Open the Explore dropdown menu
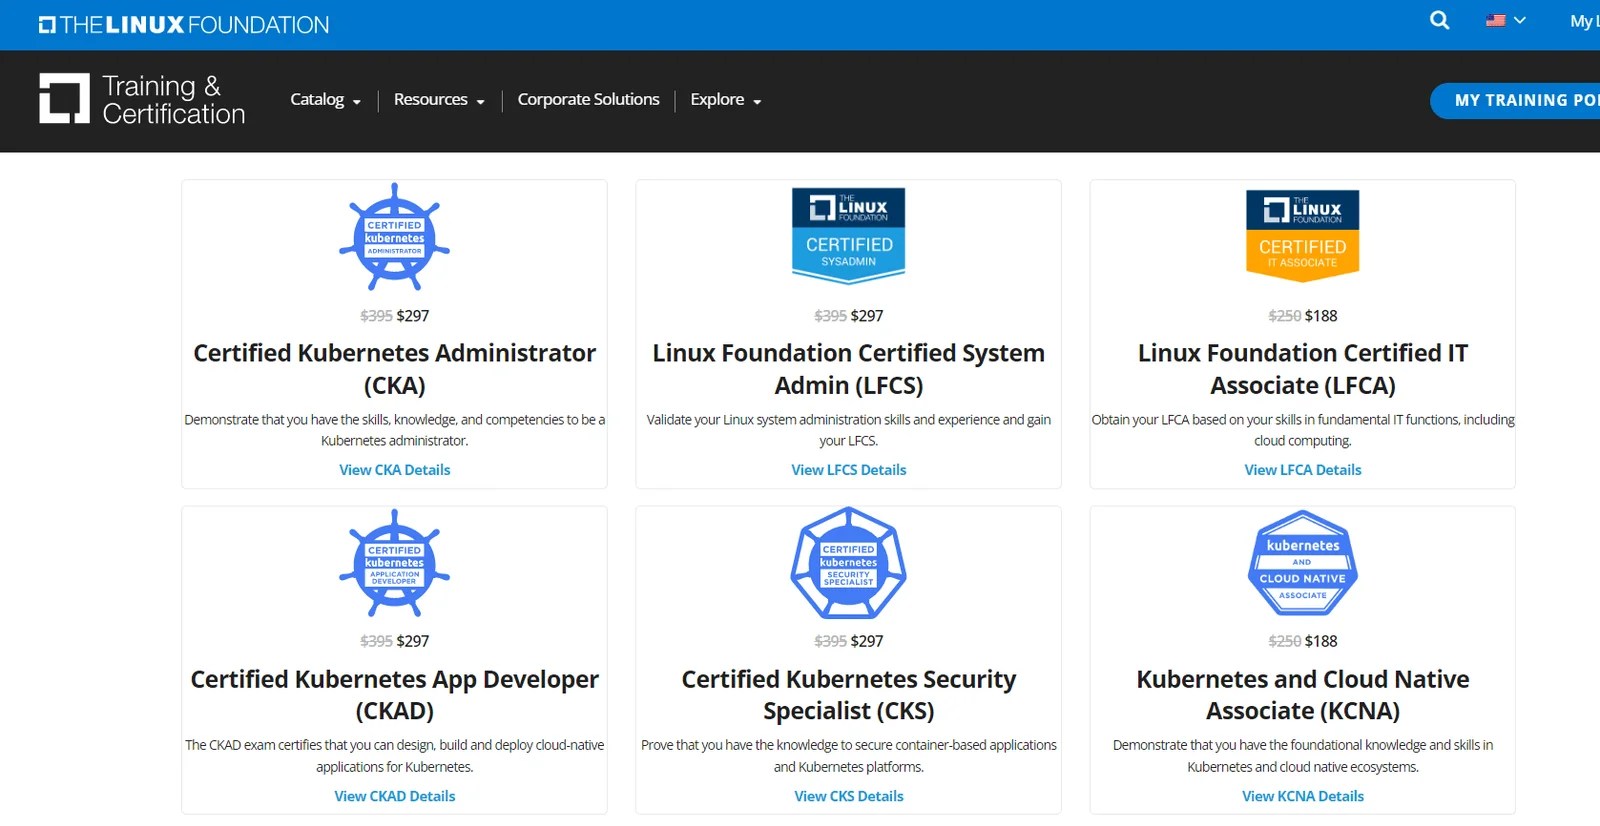The image size is (1600, 826). click(x=726, y=100)
